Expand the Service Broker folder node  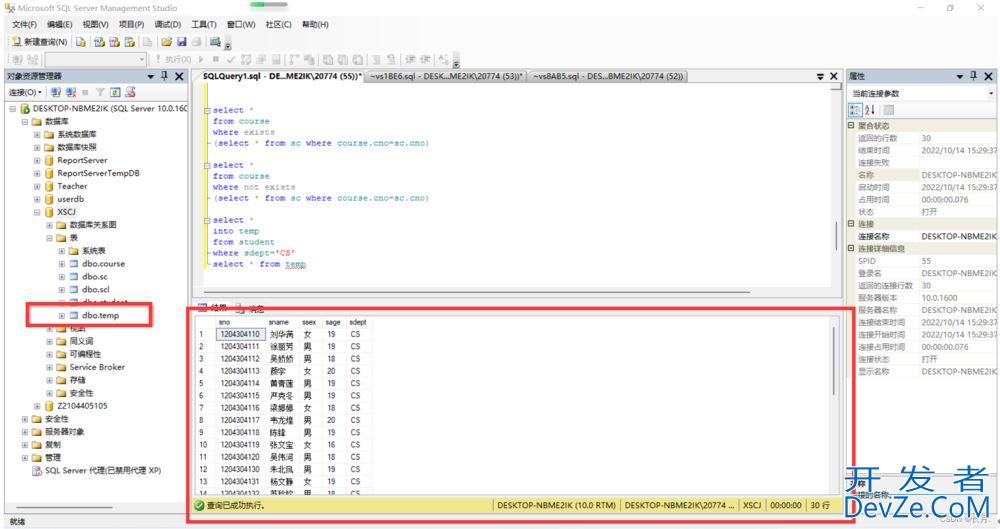[50, 367]
